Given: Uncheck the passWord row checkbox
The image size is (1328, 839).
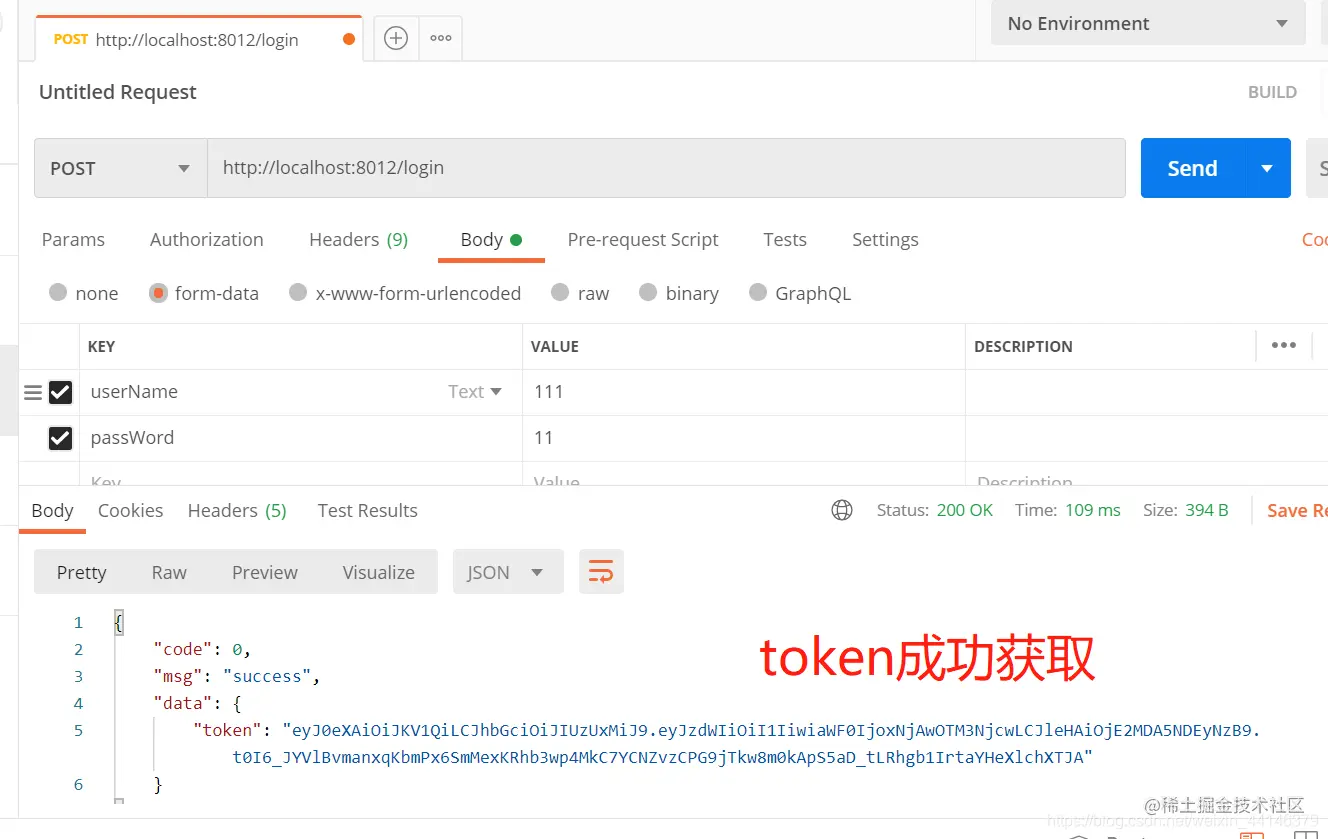Looking at the screenshot, I should [x=61, y=438].
